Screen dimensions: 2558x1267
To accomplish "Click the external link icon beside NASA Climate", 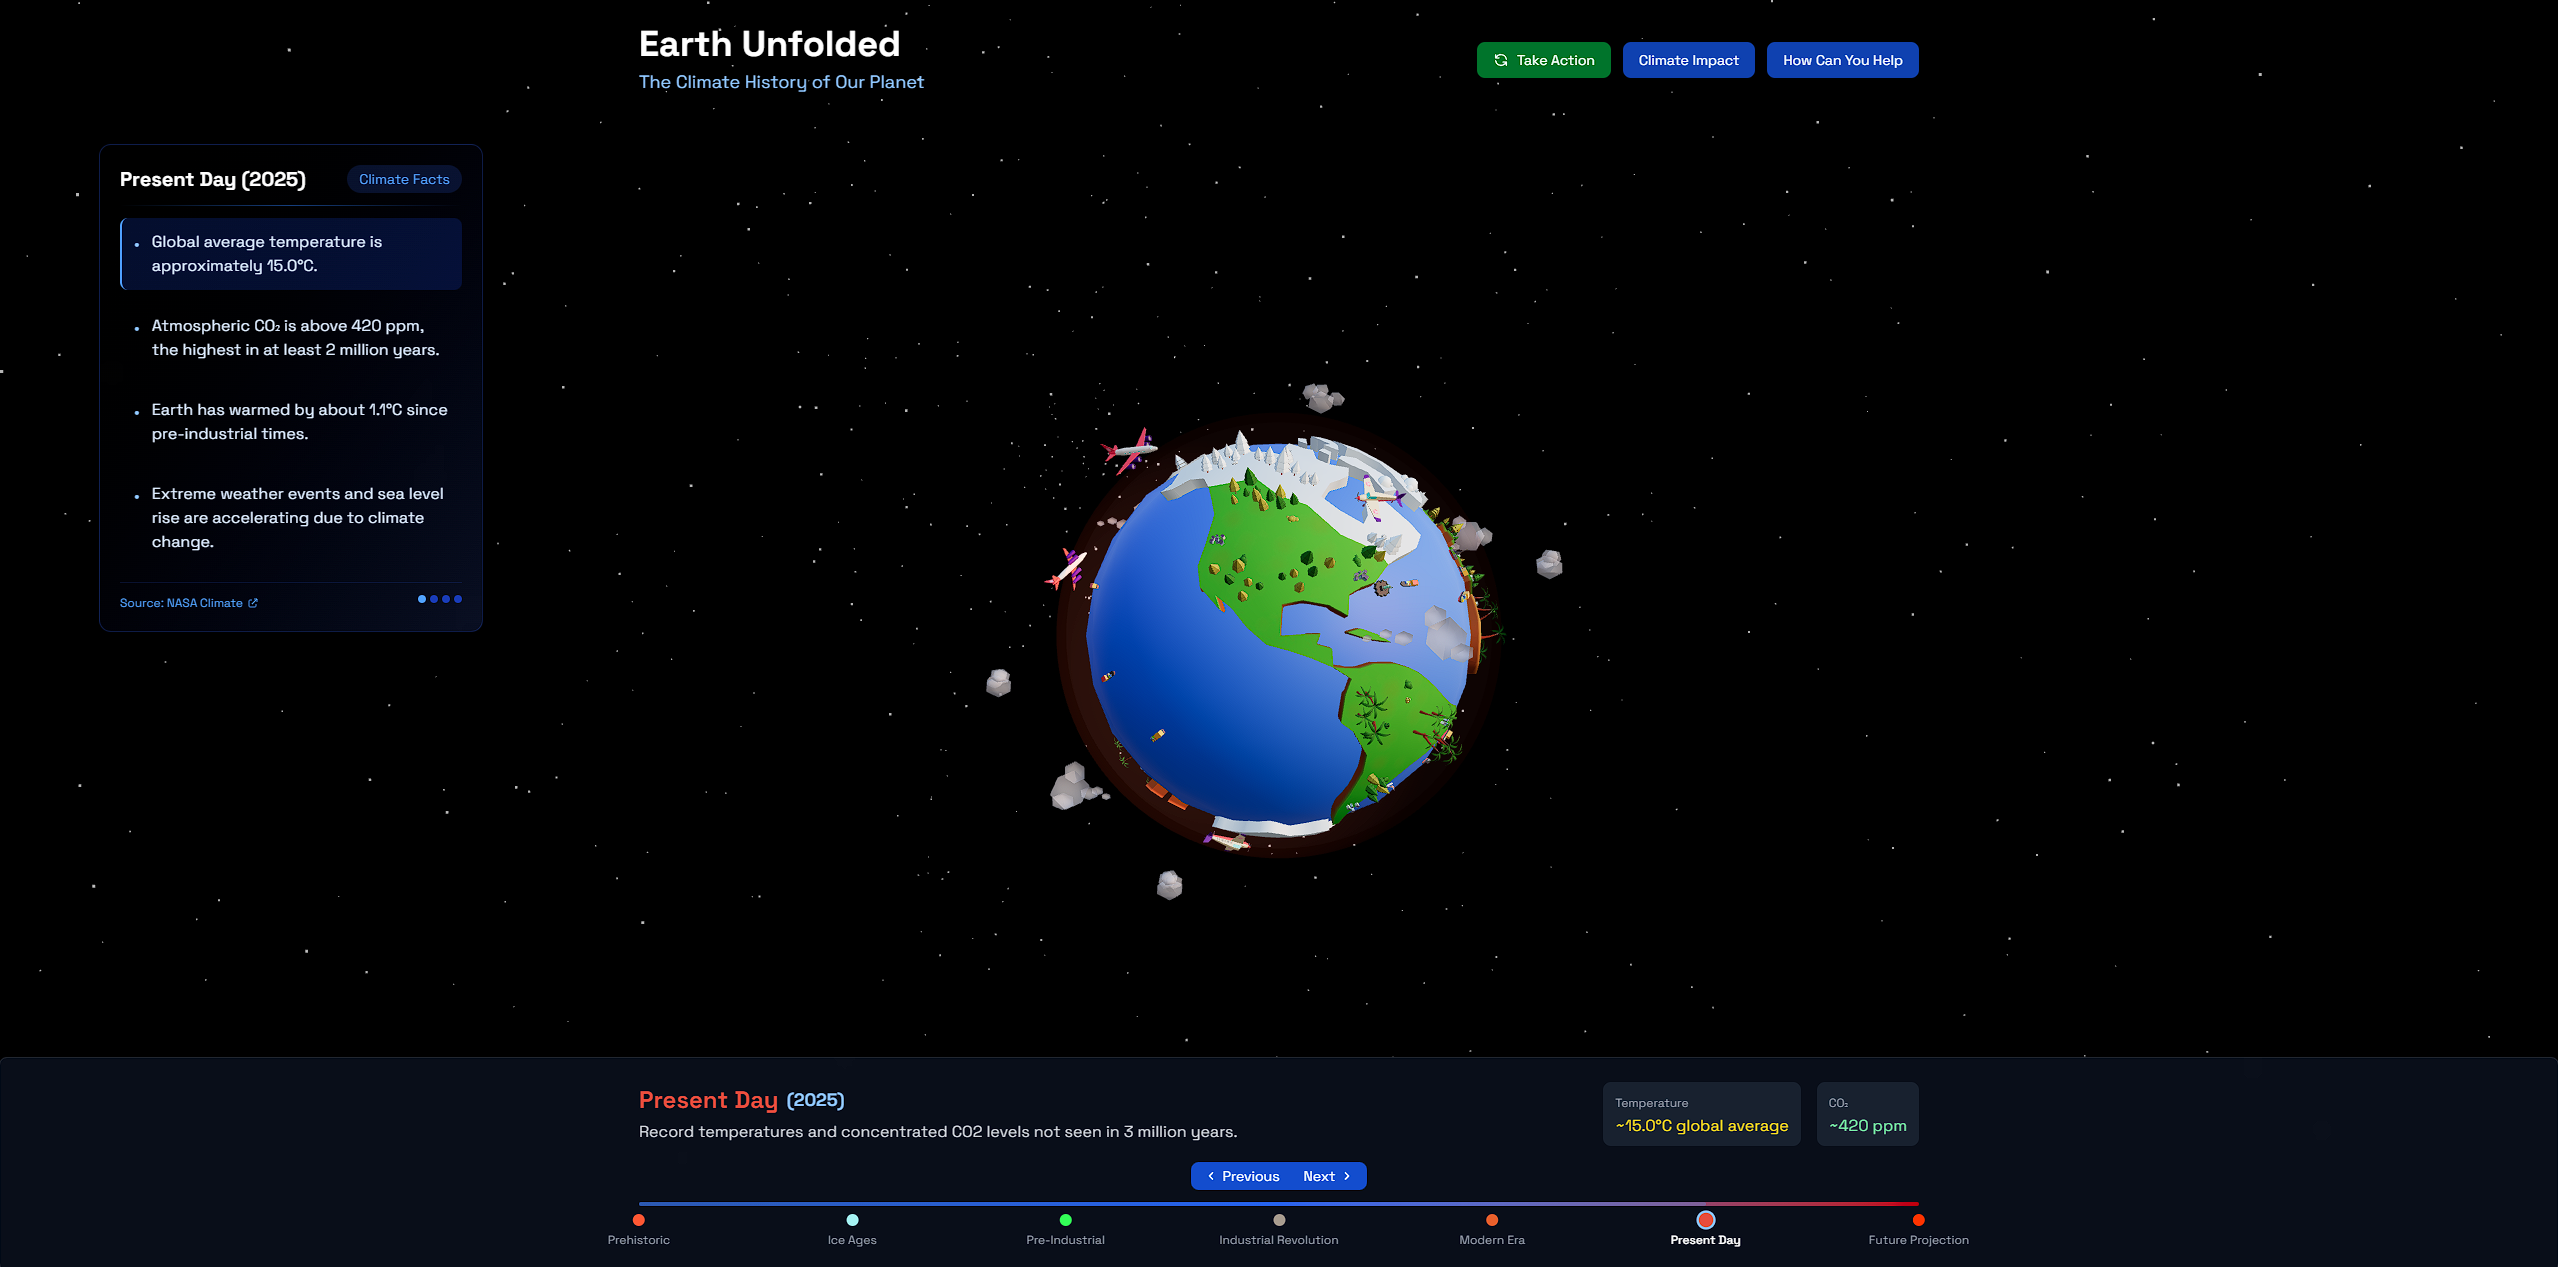I will (x=253, y=603).
